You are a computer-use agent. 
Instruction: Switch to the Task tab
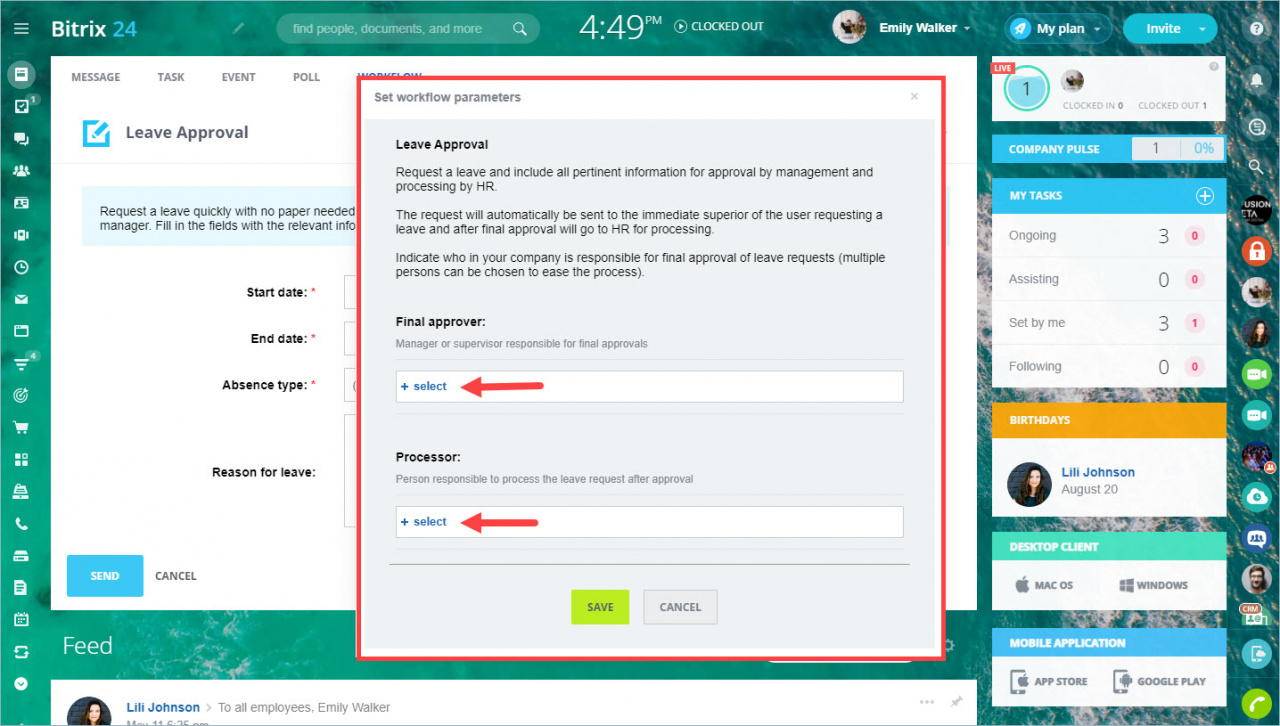click(x=171, y=77)
